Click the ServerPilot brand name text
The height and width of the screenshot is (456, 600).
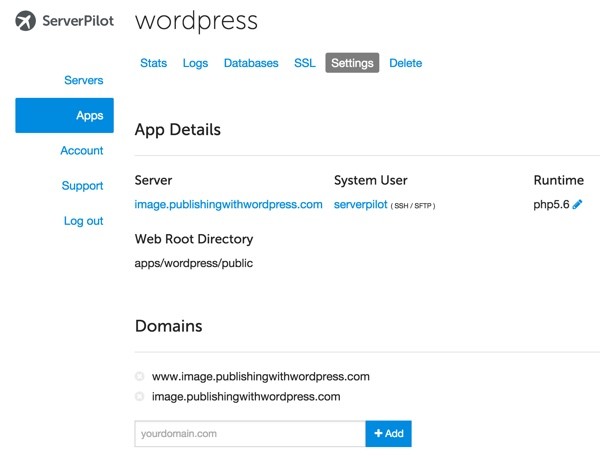tap(78, 21)
